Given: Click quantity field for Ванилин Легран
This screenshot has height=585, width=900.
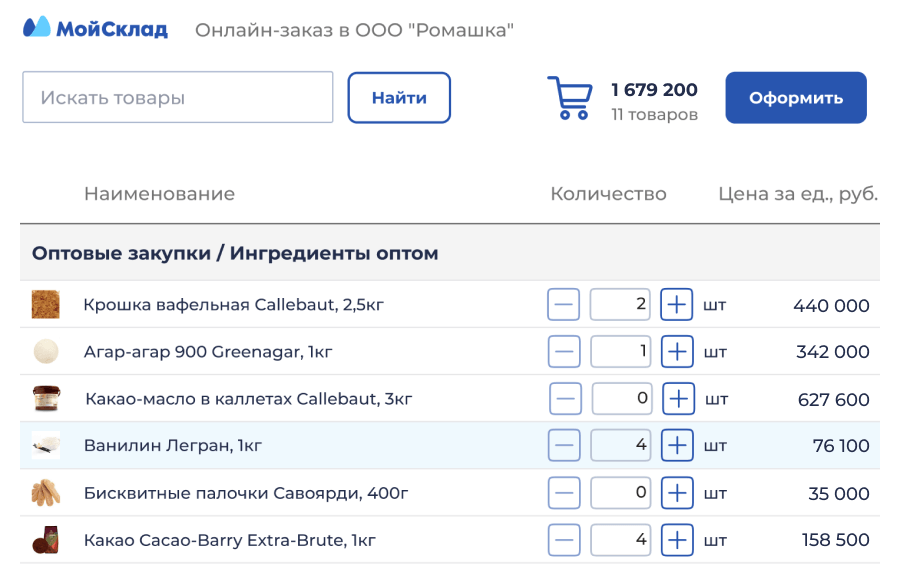Looking at the screenshot, I should tap(620, 445).
